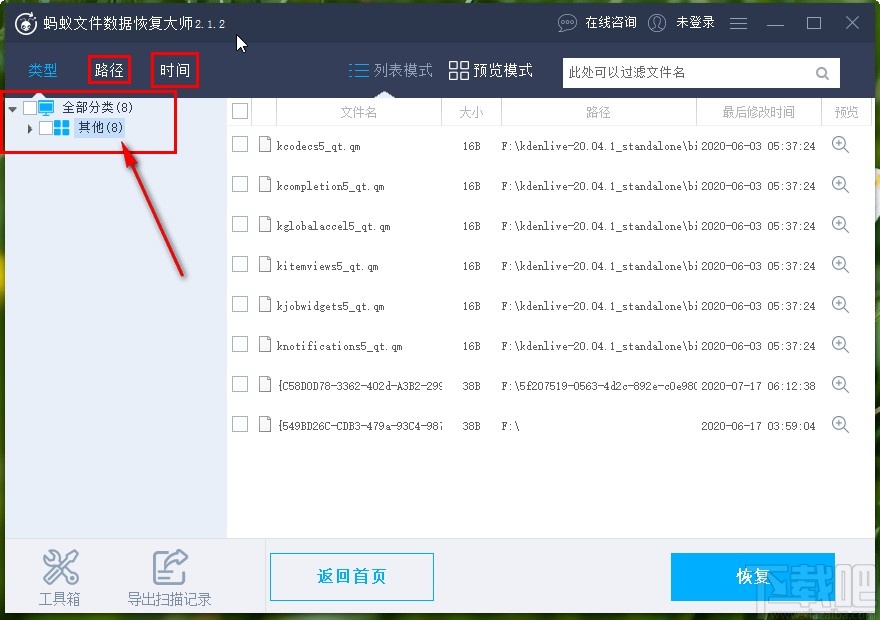
Task: Click the 返回首页 button
Action: [x=352, y=577]
